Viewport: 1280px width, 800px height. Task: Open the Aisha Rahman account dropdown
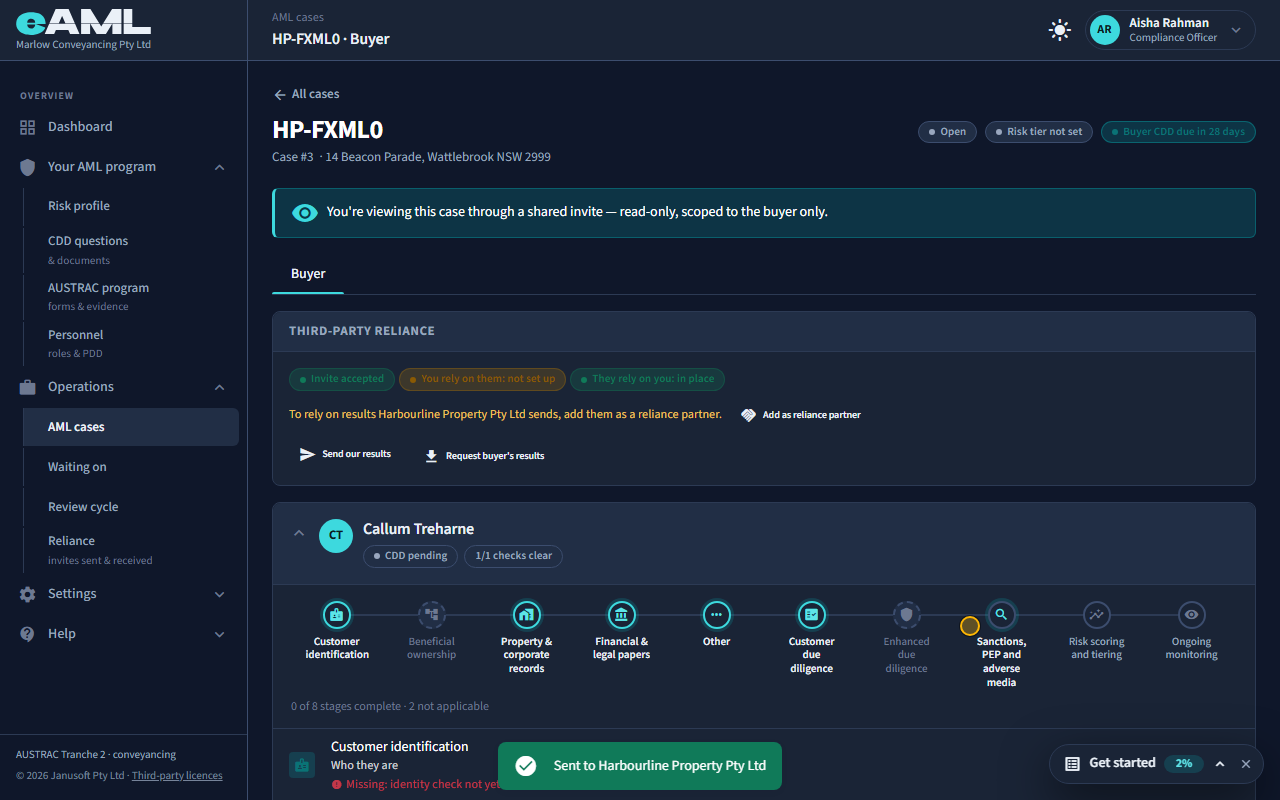pos(1171,30)
